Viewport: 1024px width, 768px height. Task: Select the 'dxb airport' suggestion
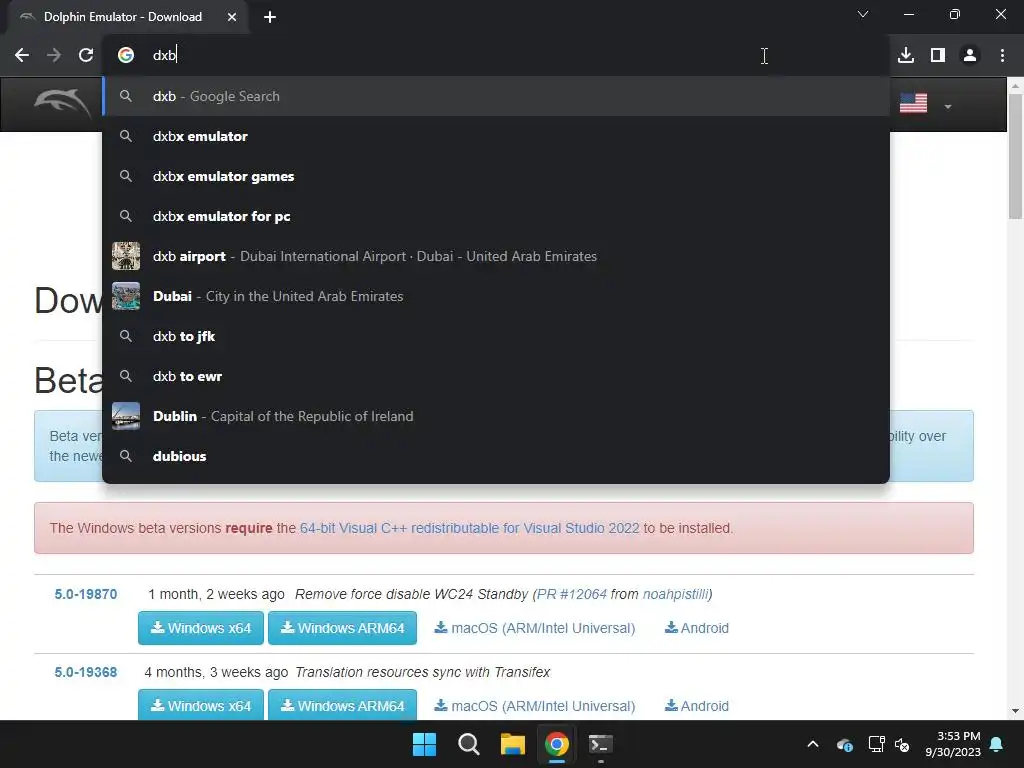[496, 256]
